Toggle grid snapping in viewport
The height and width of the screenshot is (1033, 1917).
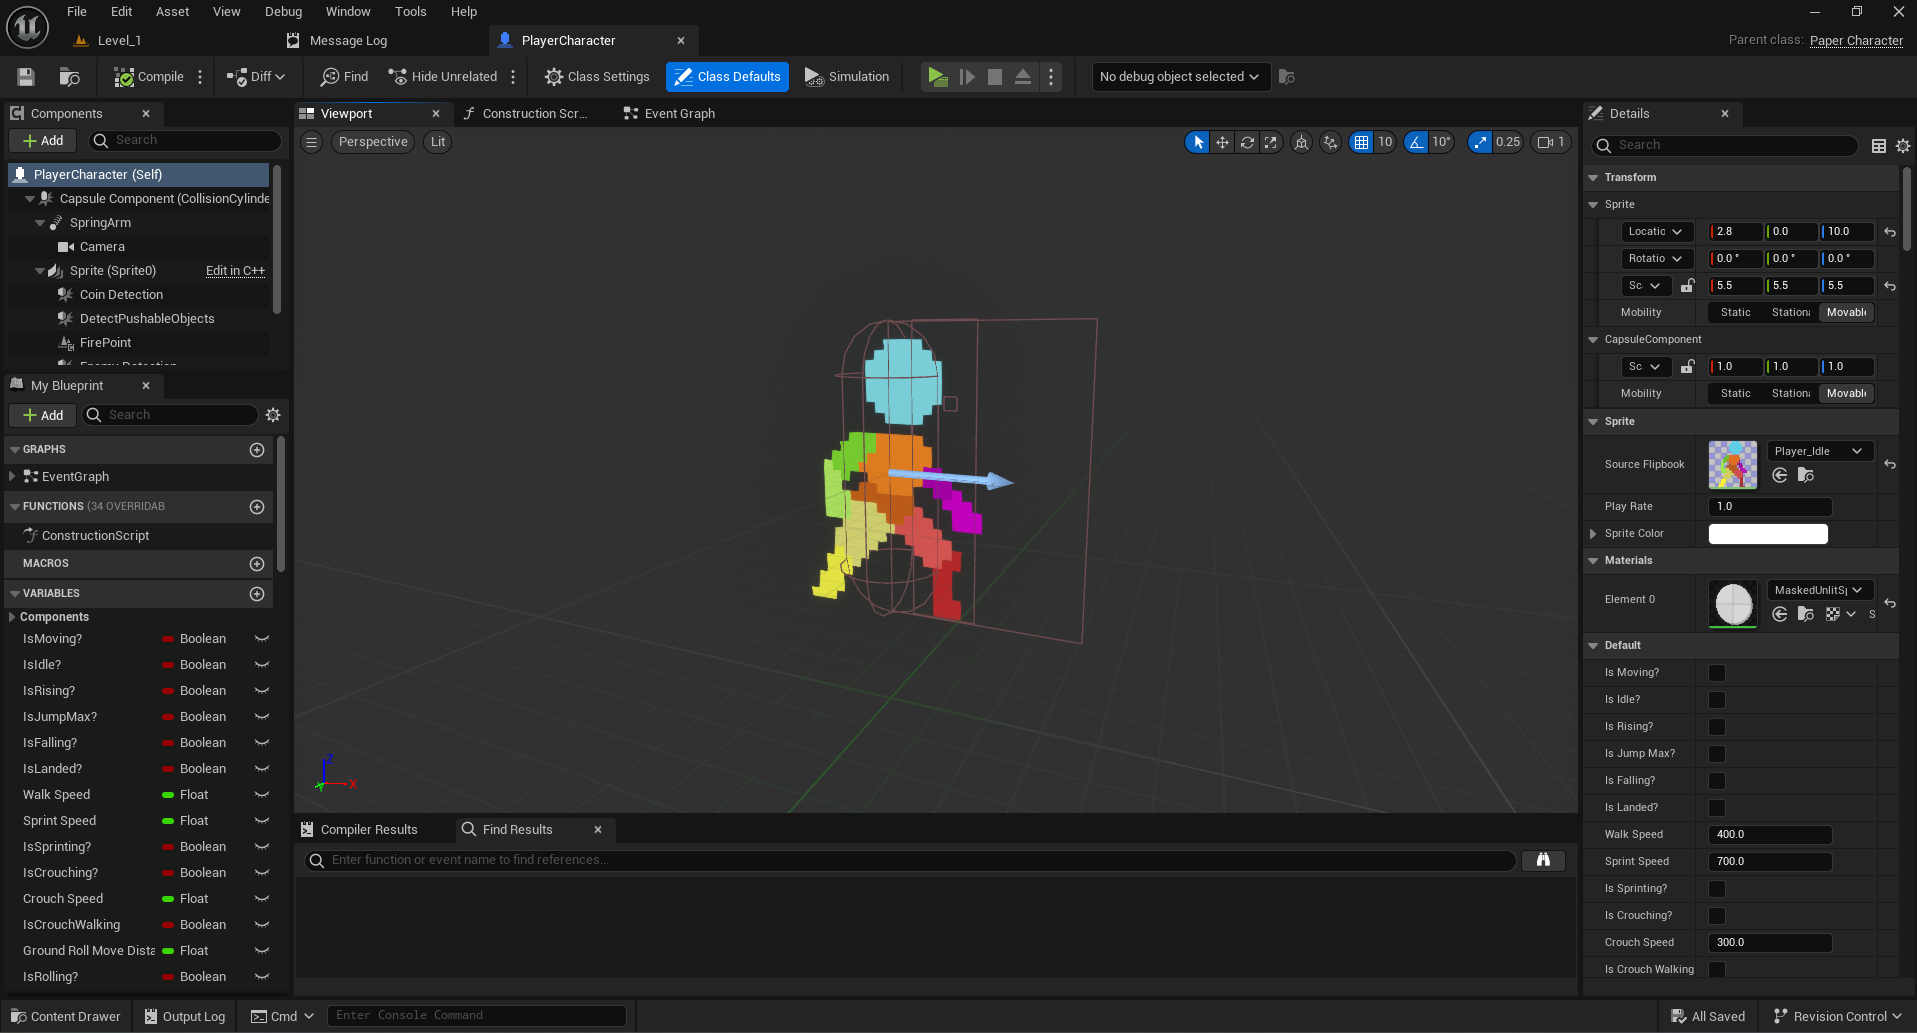point(1361,142)
